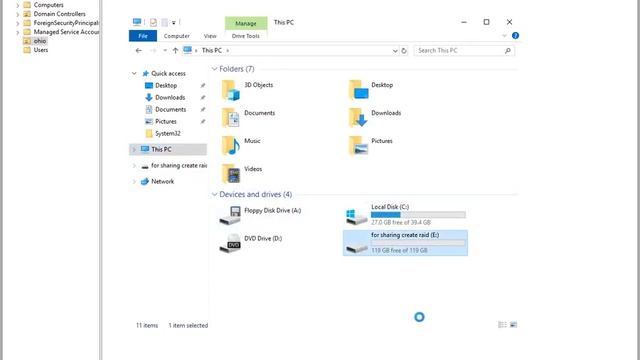Select Desktop in Quick access
Image resolution: width=640 pixels, height=360 pixels.
coord(166,86)
